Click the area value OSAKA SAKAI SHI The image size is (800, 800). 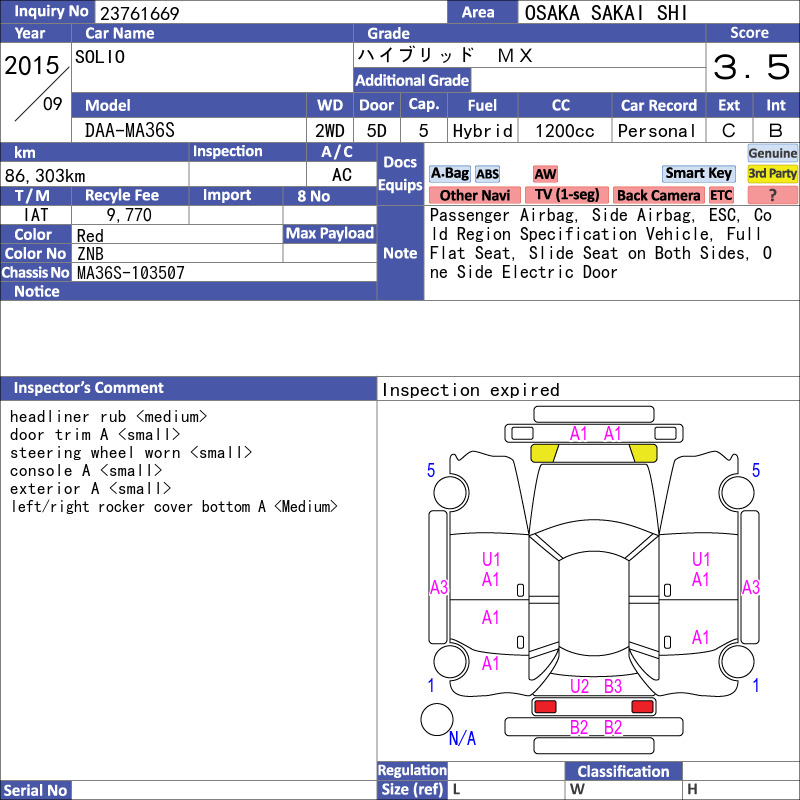pyautogui.click(x=606, y=13)
